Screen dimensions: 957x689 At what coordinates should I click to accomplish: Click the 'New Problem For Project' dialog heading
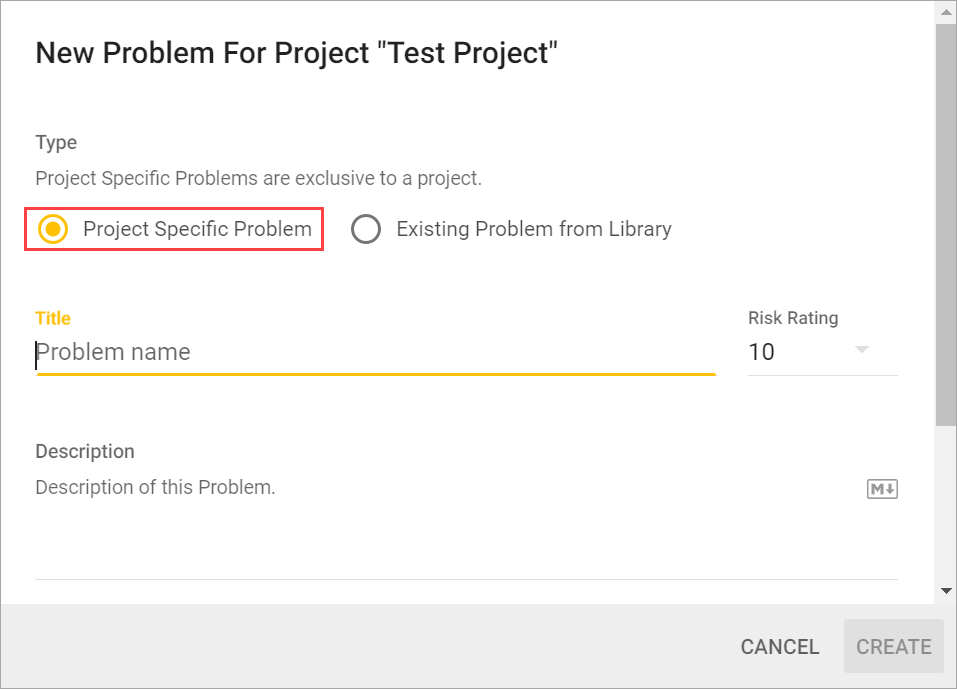point(296,53)
